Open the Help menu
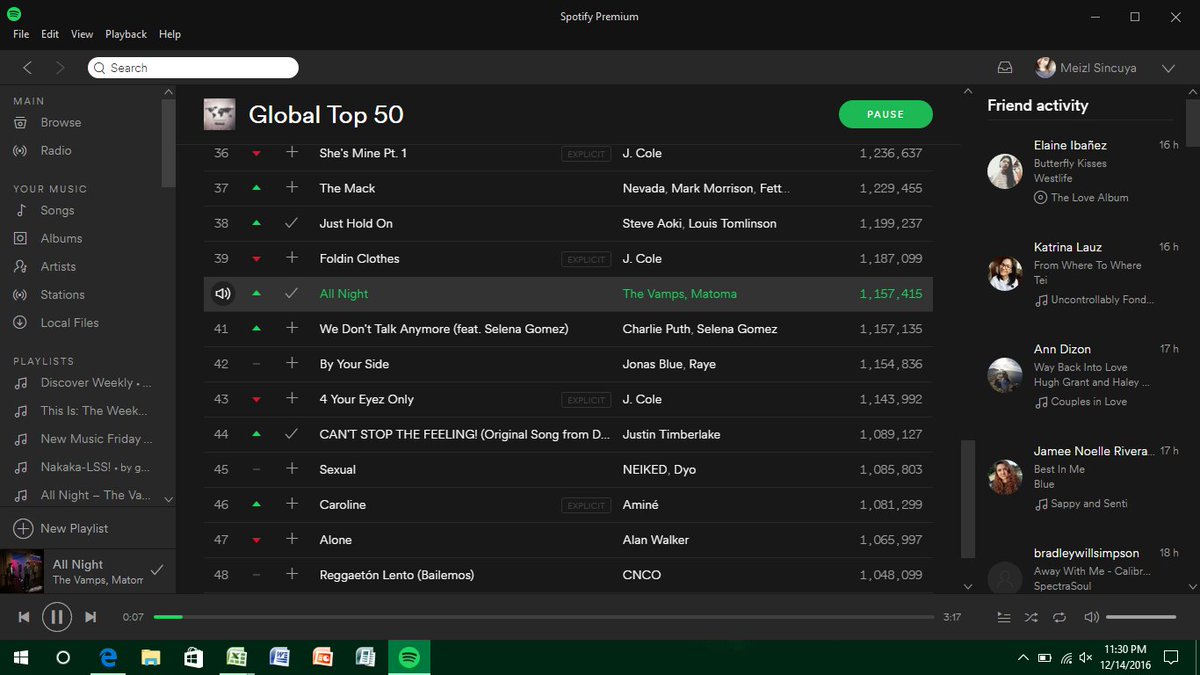 [x=170, y=34]
